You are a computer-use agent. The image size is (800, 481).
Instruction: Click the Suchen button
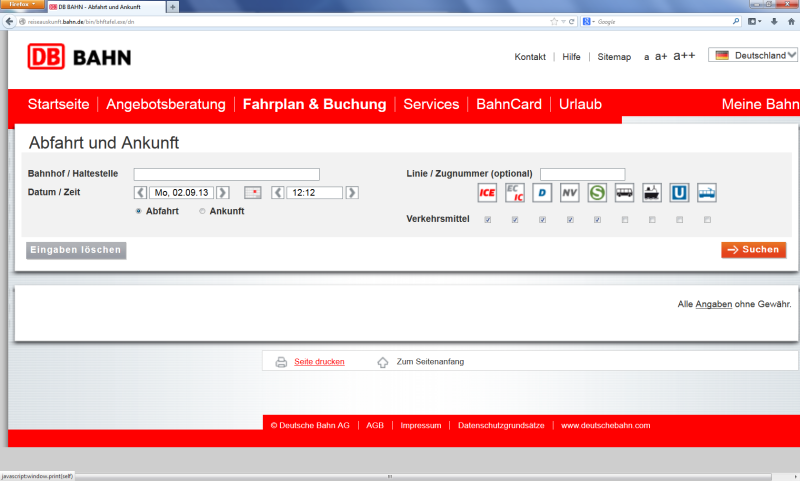(x=754, y=249)
